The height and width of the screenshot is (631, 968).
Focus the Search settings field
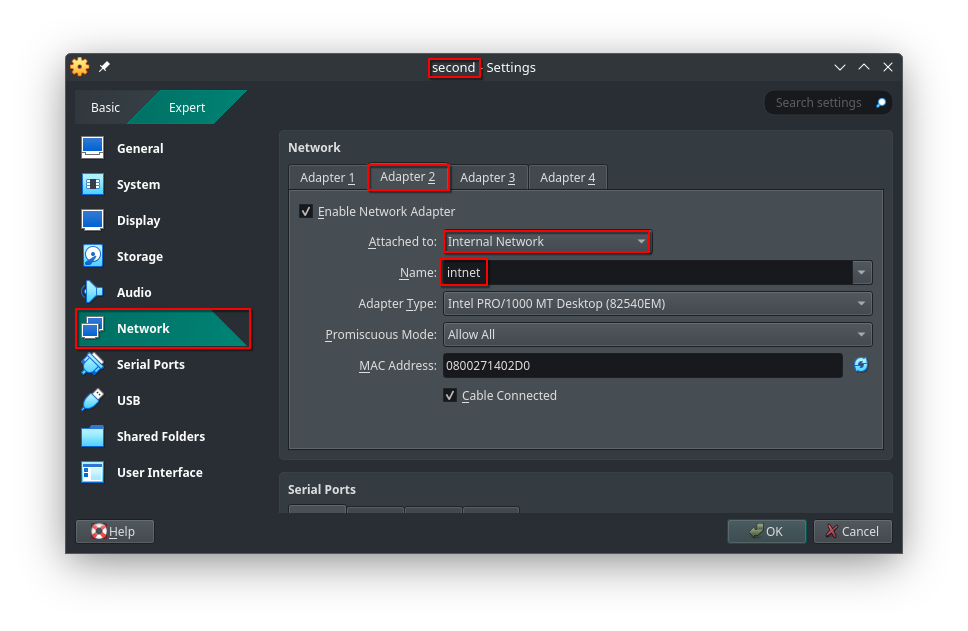818,103
